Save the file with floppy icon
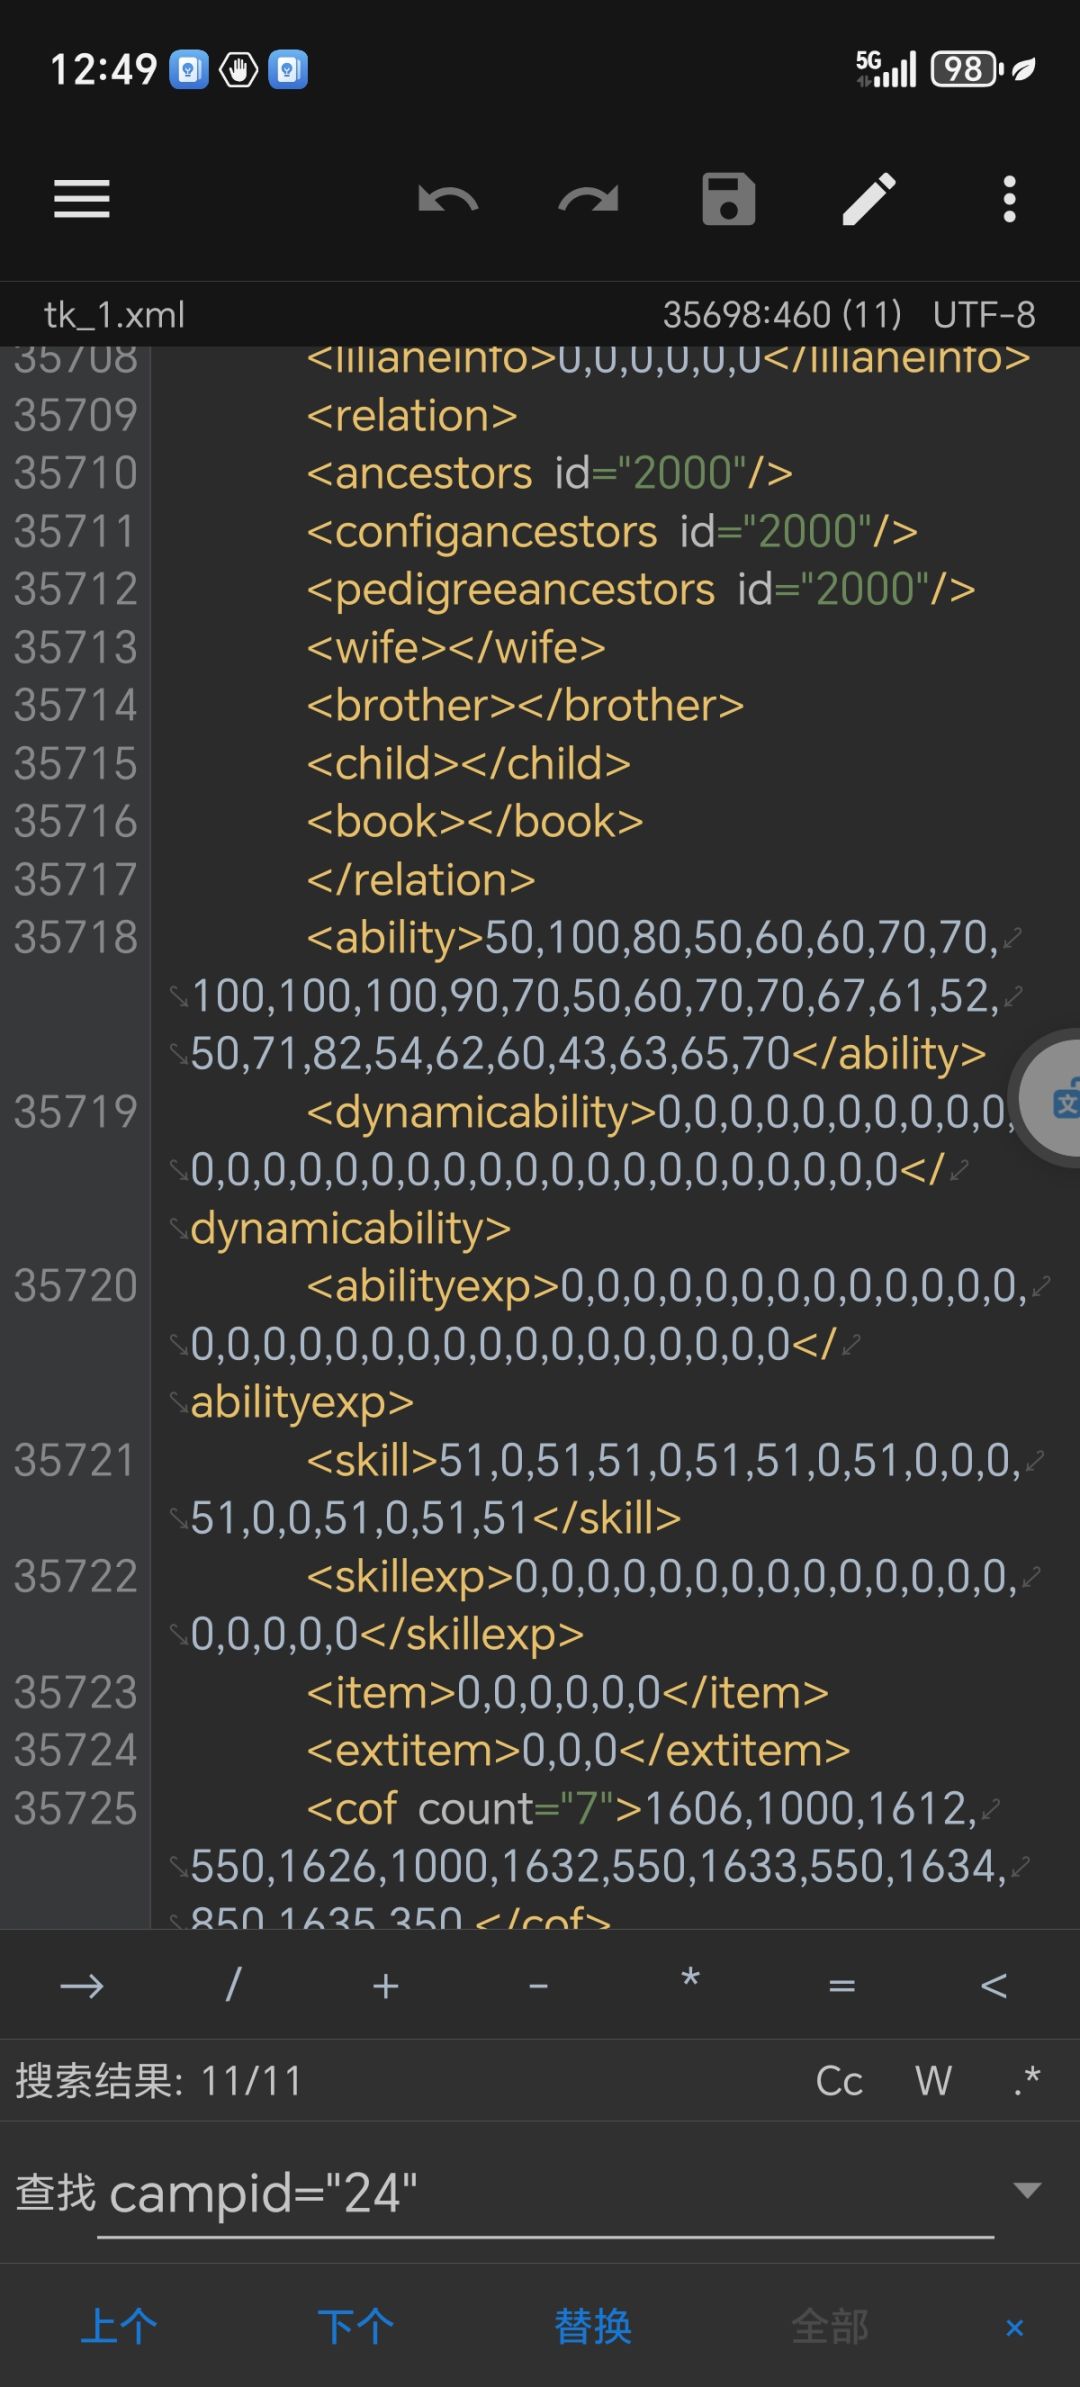This screenshot has width=1080, height=2387. click(x=729, y=199)
